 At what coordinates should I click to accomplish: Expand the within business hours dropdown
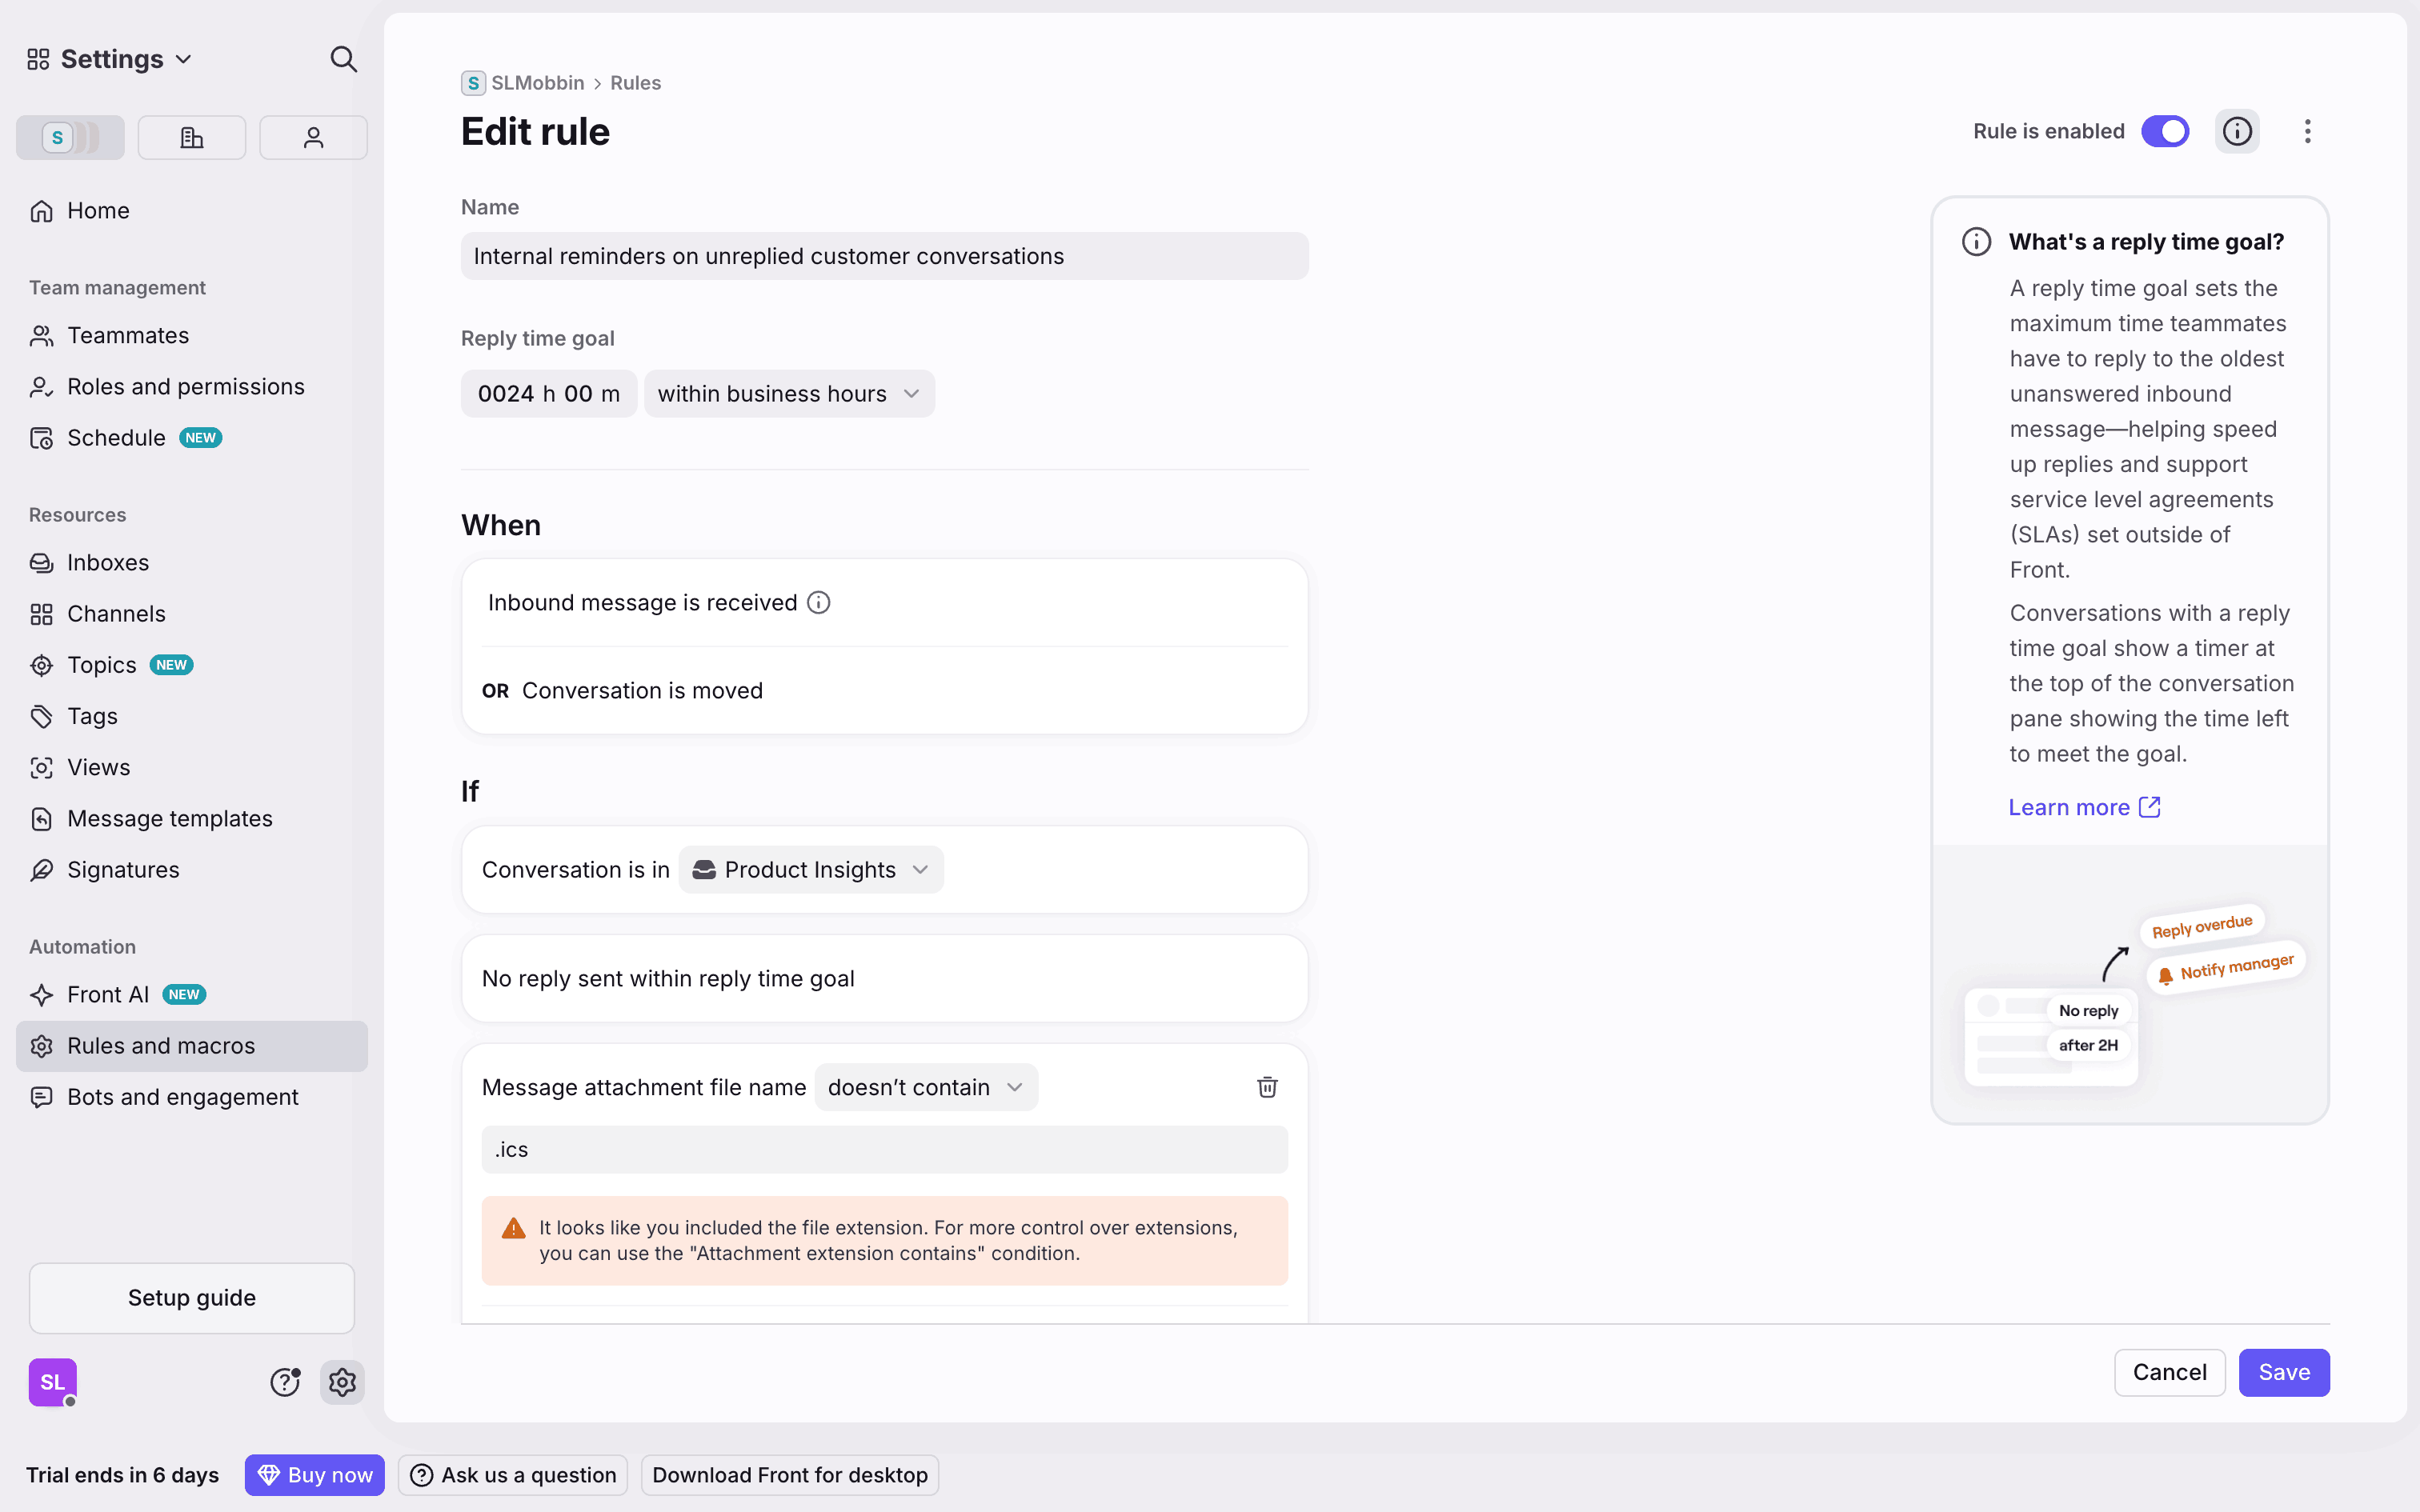point(789,394)
